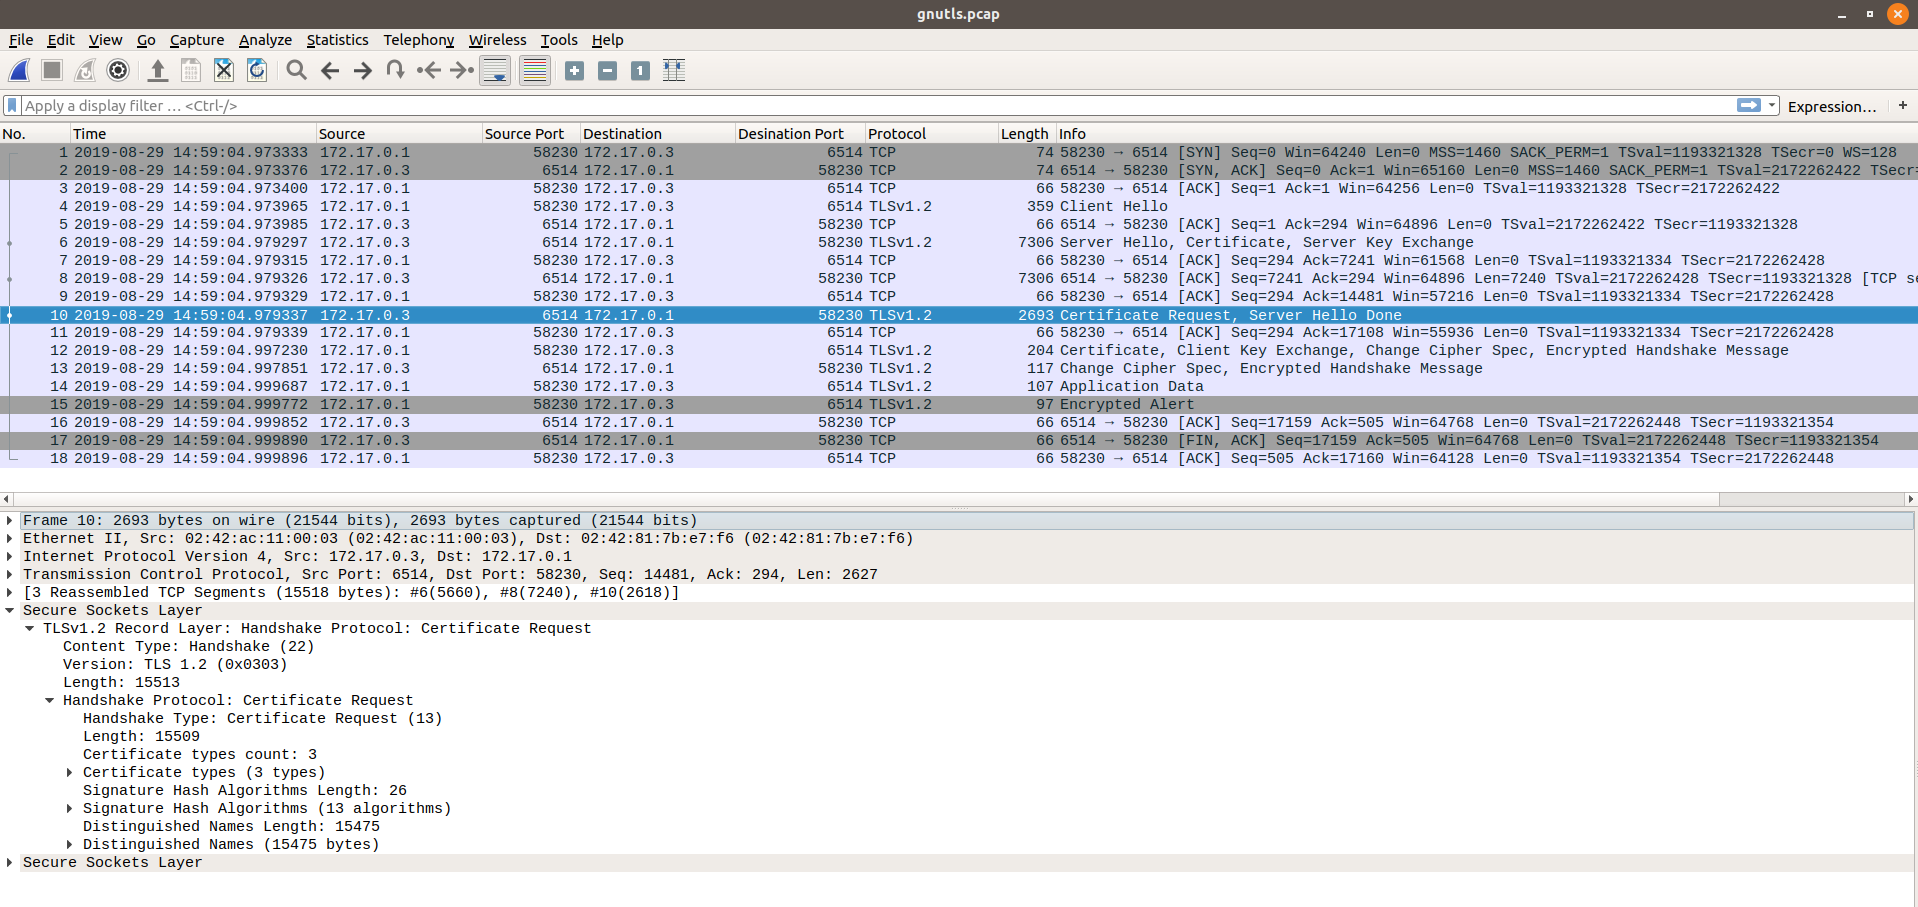Expand Certificate types (3 types) details
The image size is (1918, 907).
point(68,772)
